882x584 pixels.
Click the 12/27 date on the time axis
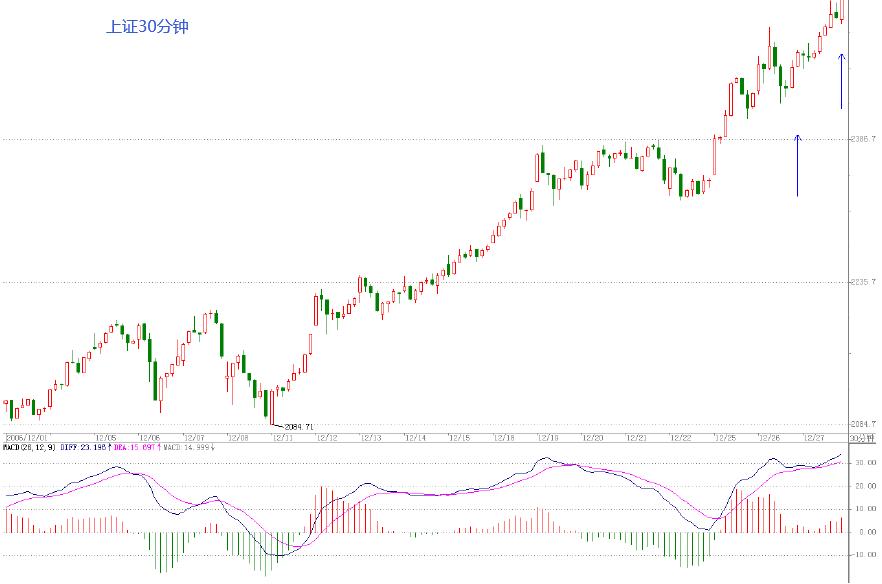[x=814, y=437]
